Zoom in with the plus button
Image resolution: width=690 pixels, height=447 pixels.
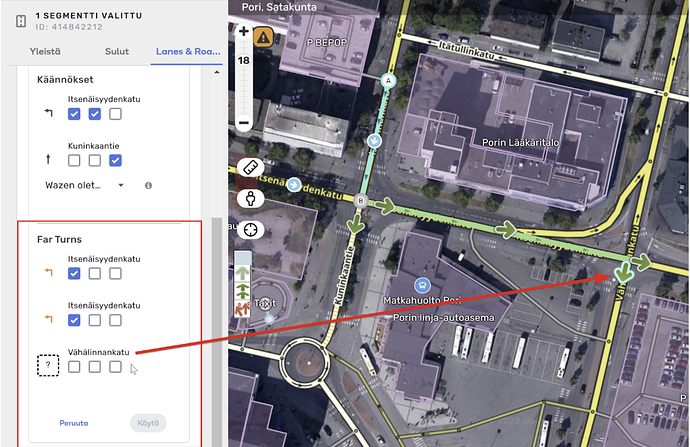244,32
